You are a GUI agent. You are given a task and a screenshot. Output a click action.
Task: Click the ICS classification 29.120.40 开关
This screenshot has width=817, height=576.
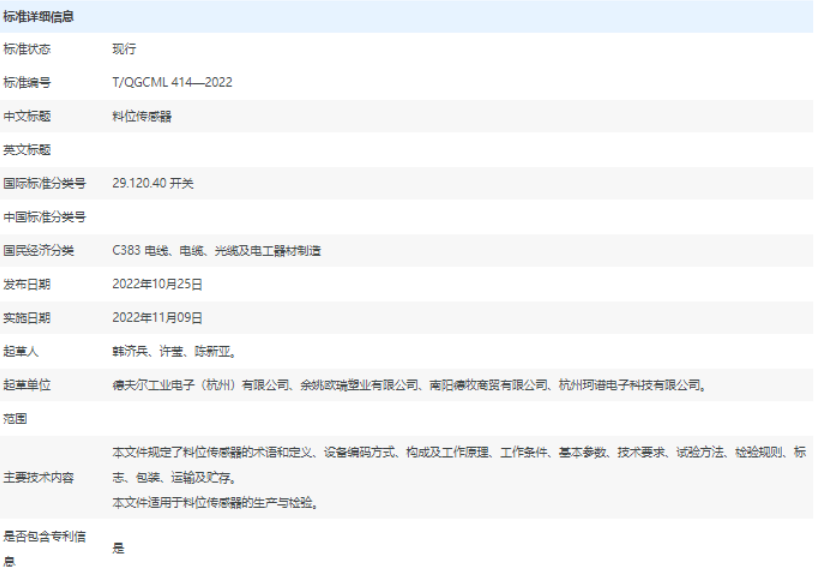coord(153,184)
